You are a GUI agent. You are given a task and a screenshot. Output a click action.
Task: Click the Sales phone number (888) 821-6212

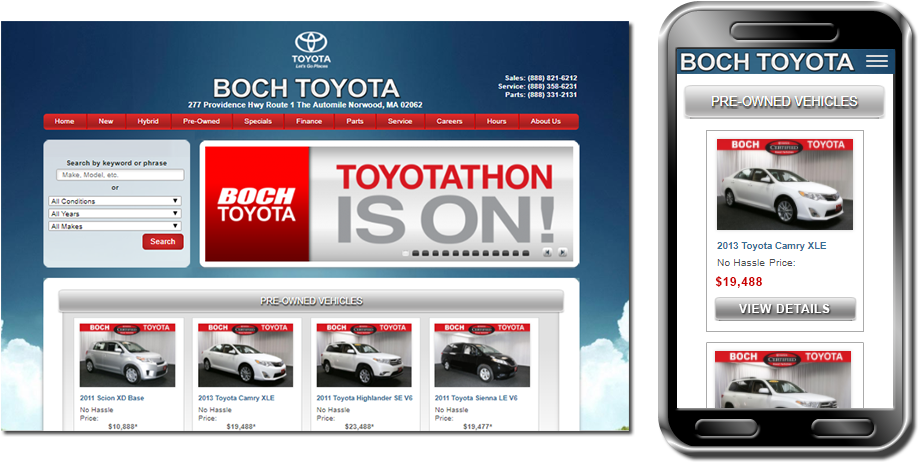tap(552, 77)
